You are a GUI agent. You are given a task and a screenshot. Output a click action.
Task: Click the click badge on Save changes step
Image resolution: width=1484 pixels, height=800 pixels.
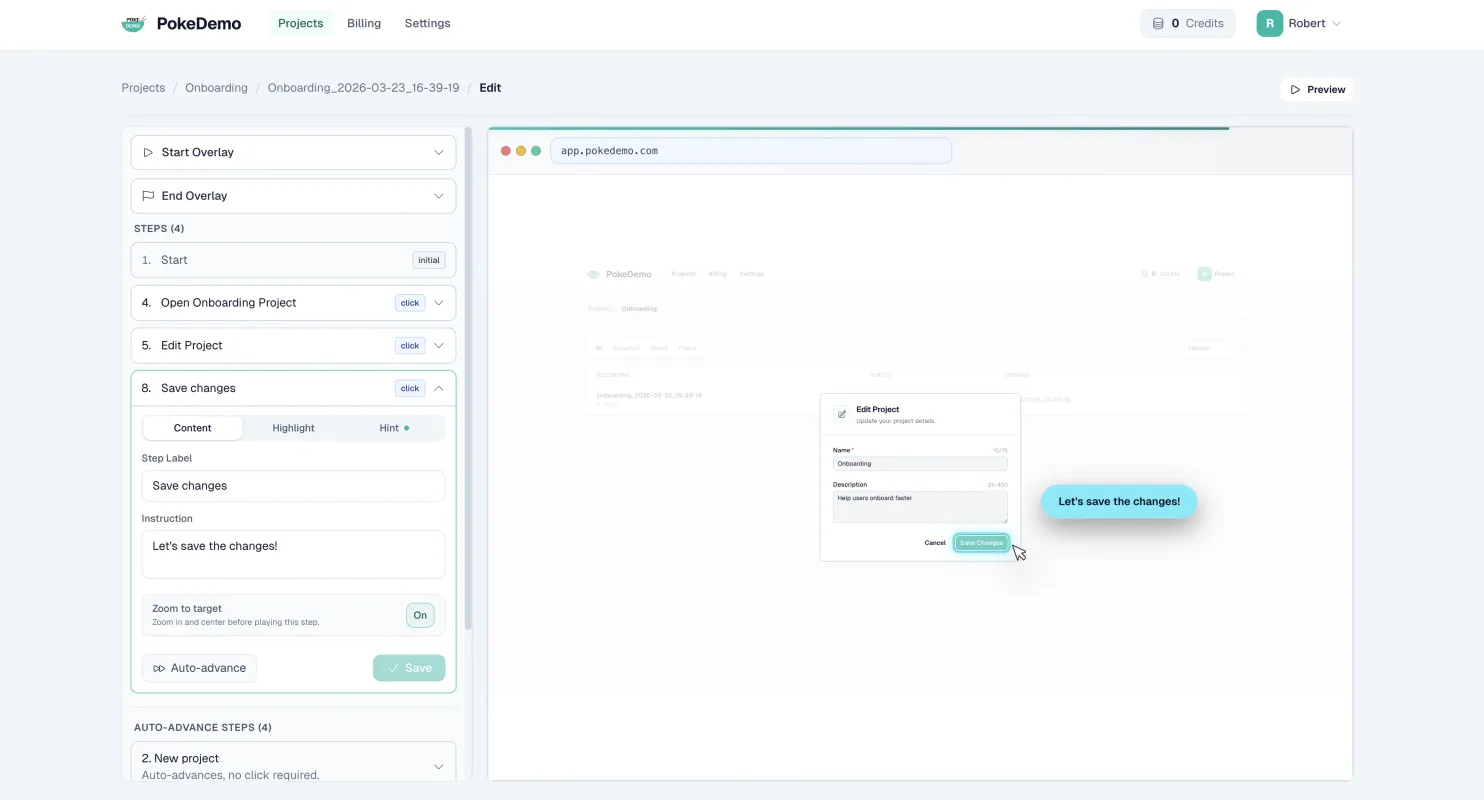tap(410, 388)
